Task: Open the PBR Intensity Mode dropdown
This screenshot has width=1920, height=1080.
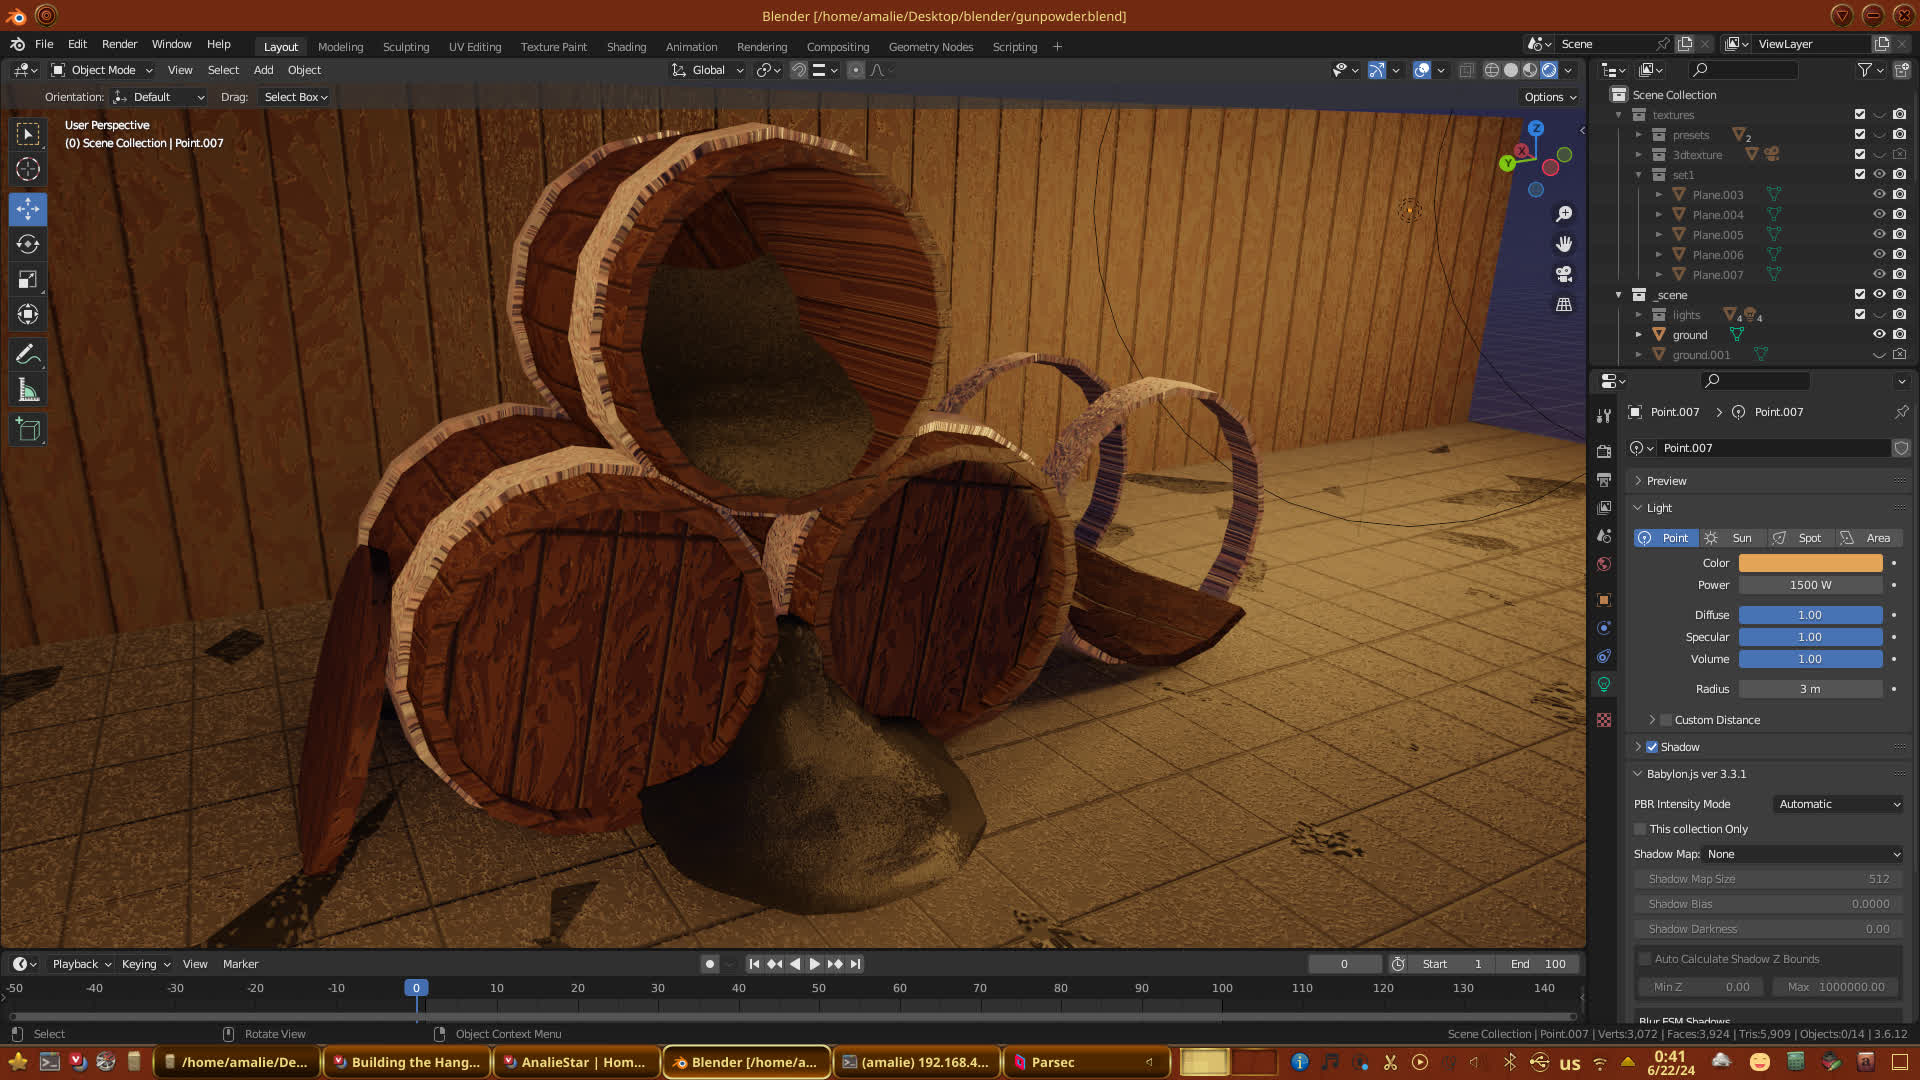Action: click(1838, 804)
